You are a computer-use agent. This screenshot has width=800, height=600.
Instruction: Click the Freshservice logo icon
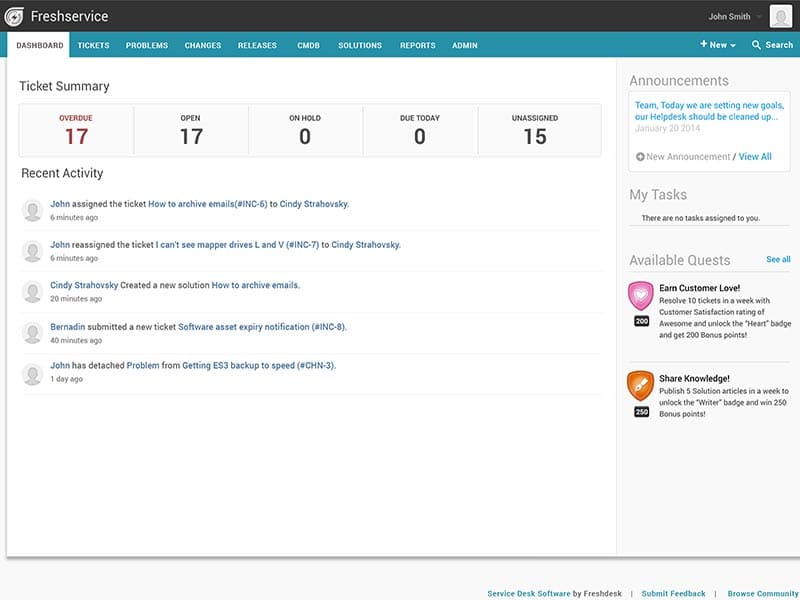pos(16,16)
